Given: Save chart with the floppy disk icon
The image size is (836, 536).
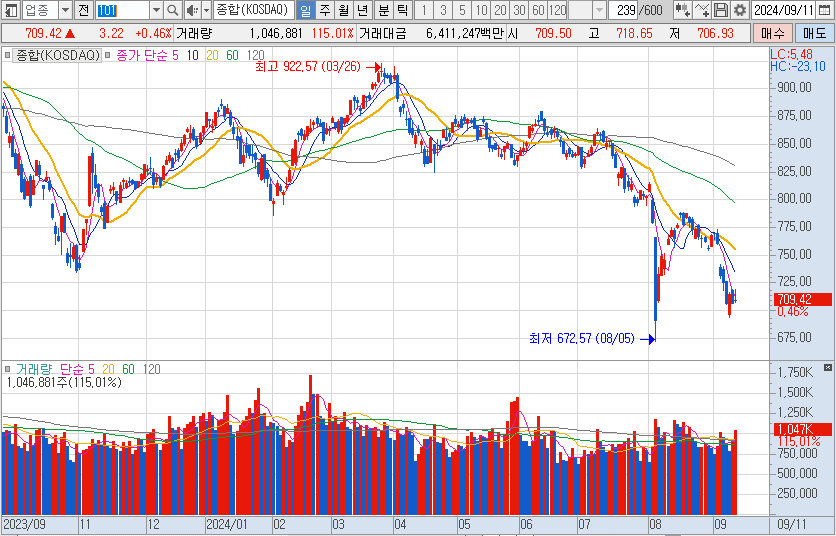Looking at the screenshot, I should [x=721, y=10].
